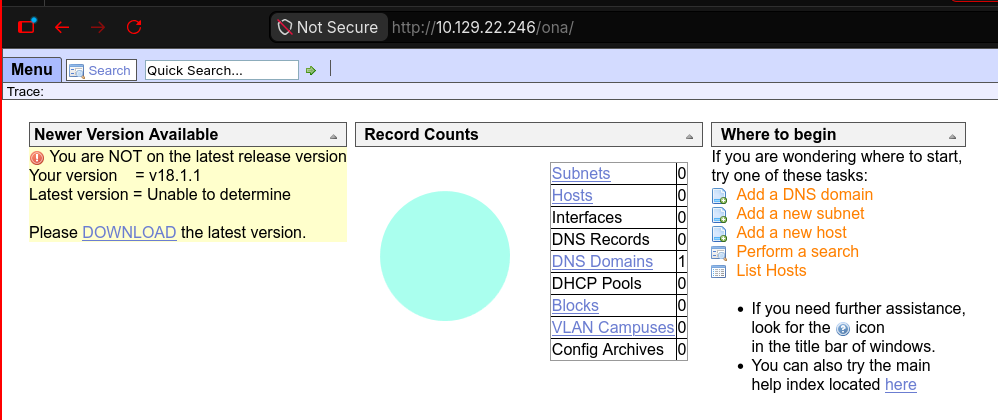Collapse the Record Counts panel
The height and width of the screenshot is (420, 998).
tap(689, 137)
